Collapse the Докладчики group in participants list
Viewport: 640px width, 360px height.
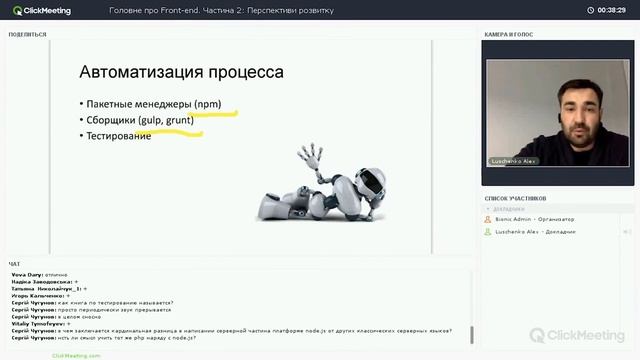pyautogui.click(x=488, y=209)
